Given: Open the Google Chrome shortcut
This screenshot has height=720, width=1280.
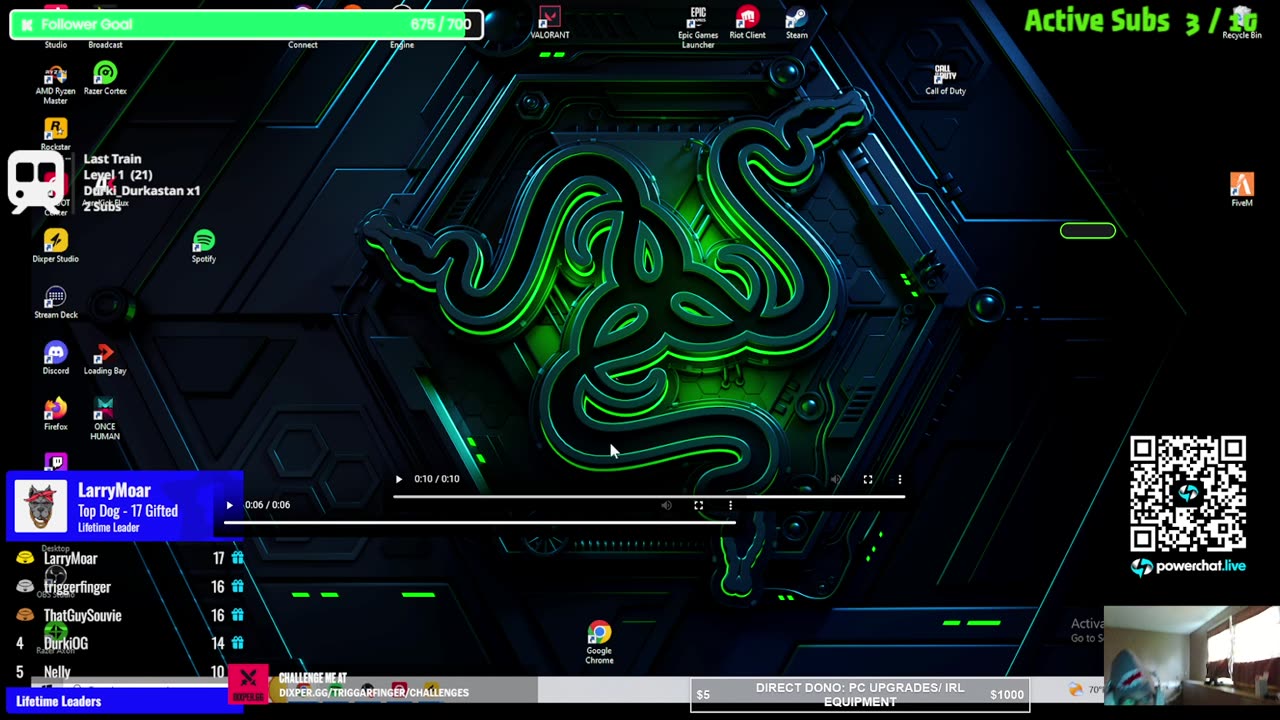Looking at the screenshot, I should coord(599,643).
